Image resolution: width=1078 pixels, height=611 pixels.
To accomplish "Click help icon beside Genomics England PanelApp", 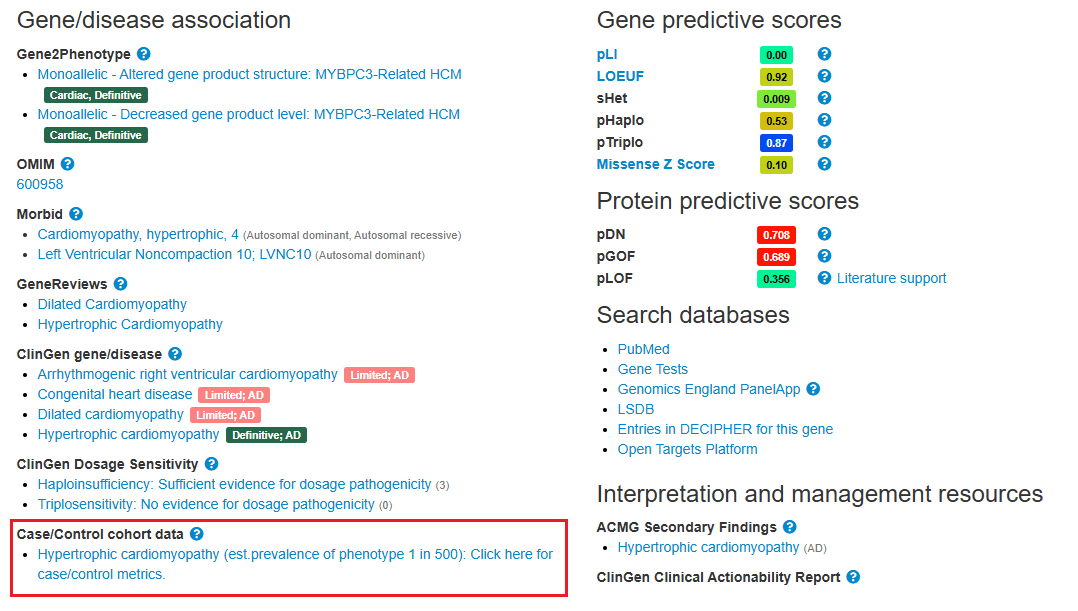I will pyautogui.click(x=813, y=389).
